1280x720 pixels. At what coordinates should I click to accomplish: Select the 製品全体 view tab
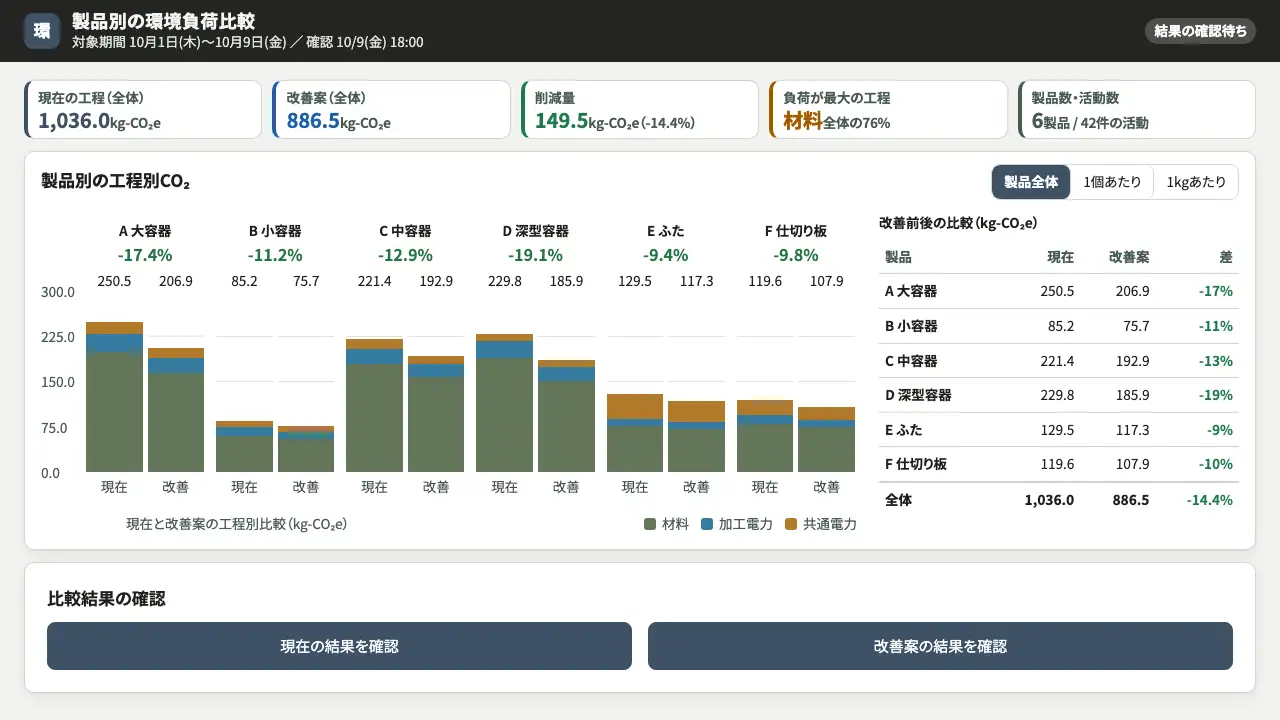(1031, 182)
